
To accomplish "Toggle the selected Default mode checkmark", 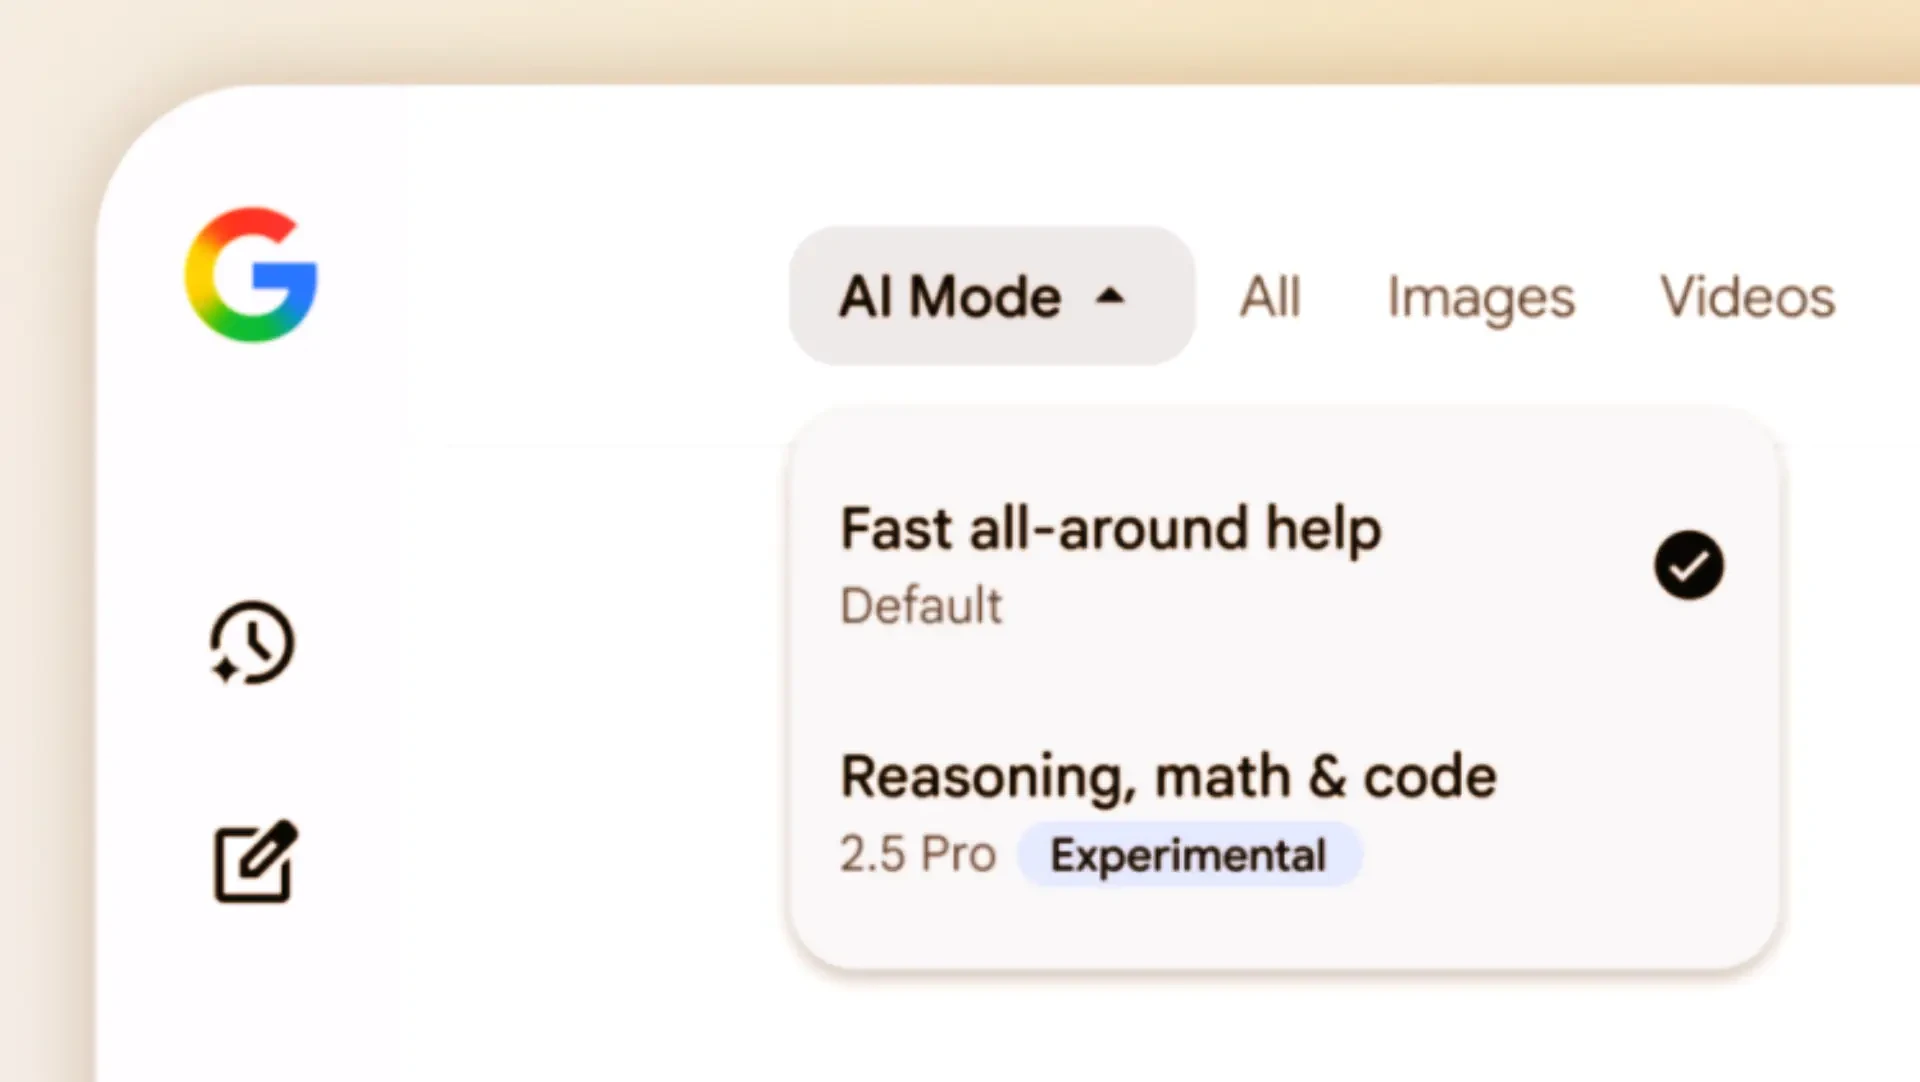I will [1688, 565].
